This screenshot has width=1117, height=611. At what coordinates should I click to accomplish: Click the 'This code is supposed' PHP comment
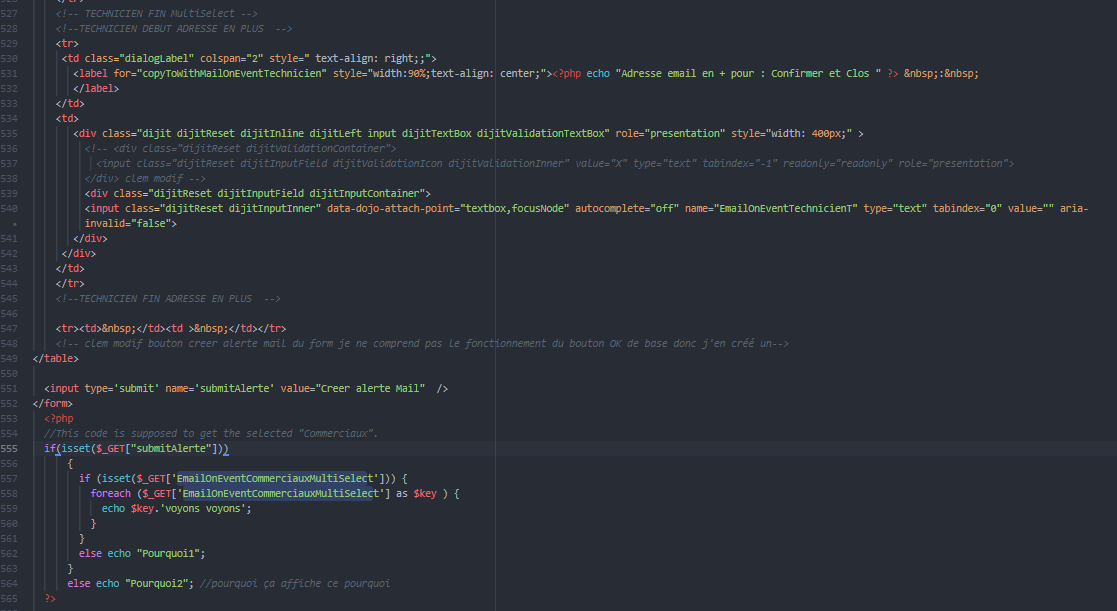click(x=210, y=433)
